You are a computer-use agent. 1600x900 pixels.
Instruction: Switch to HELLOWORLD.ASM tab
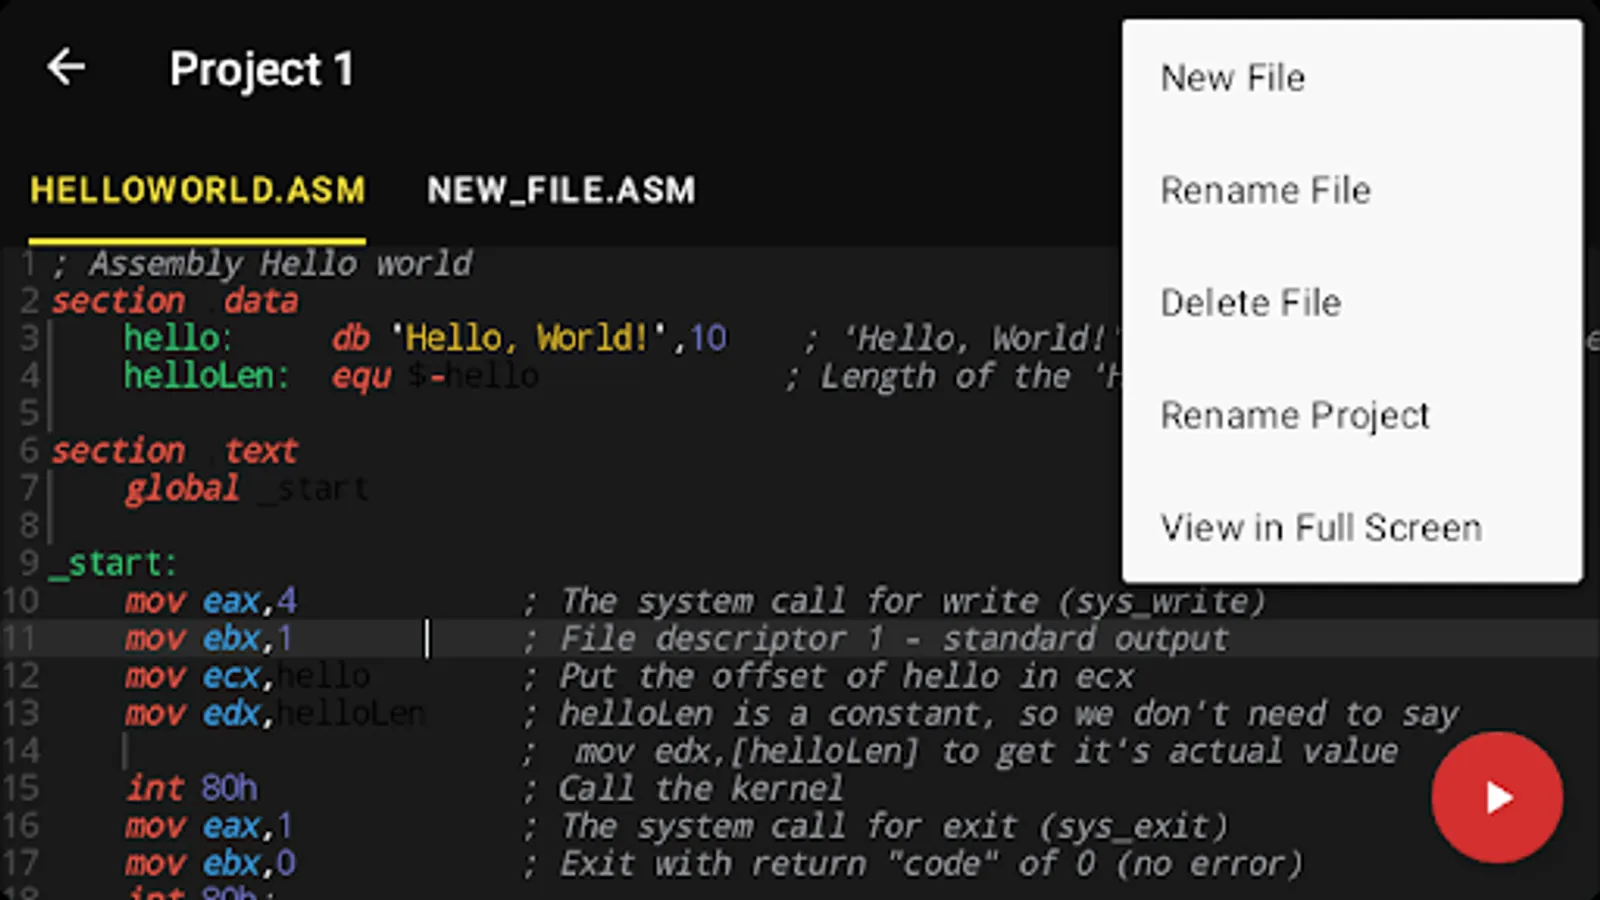tap(197, 190)
